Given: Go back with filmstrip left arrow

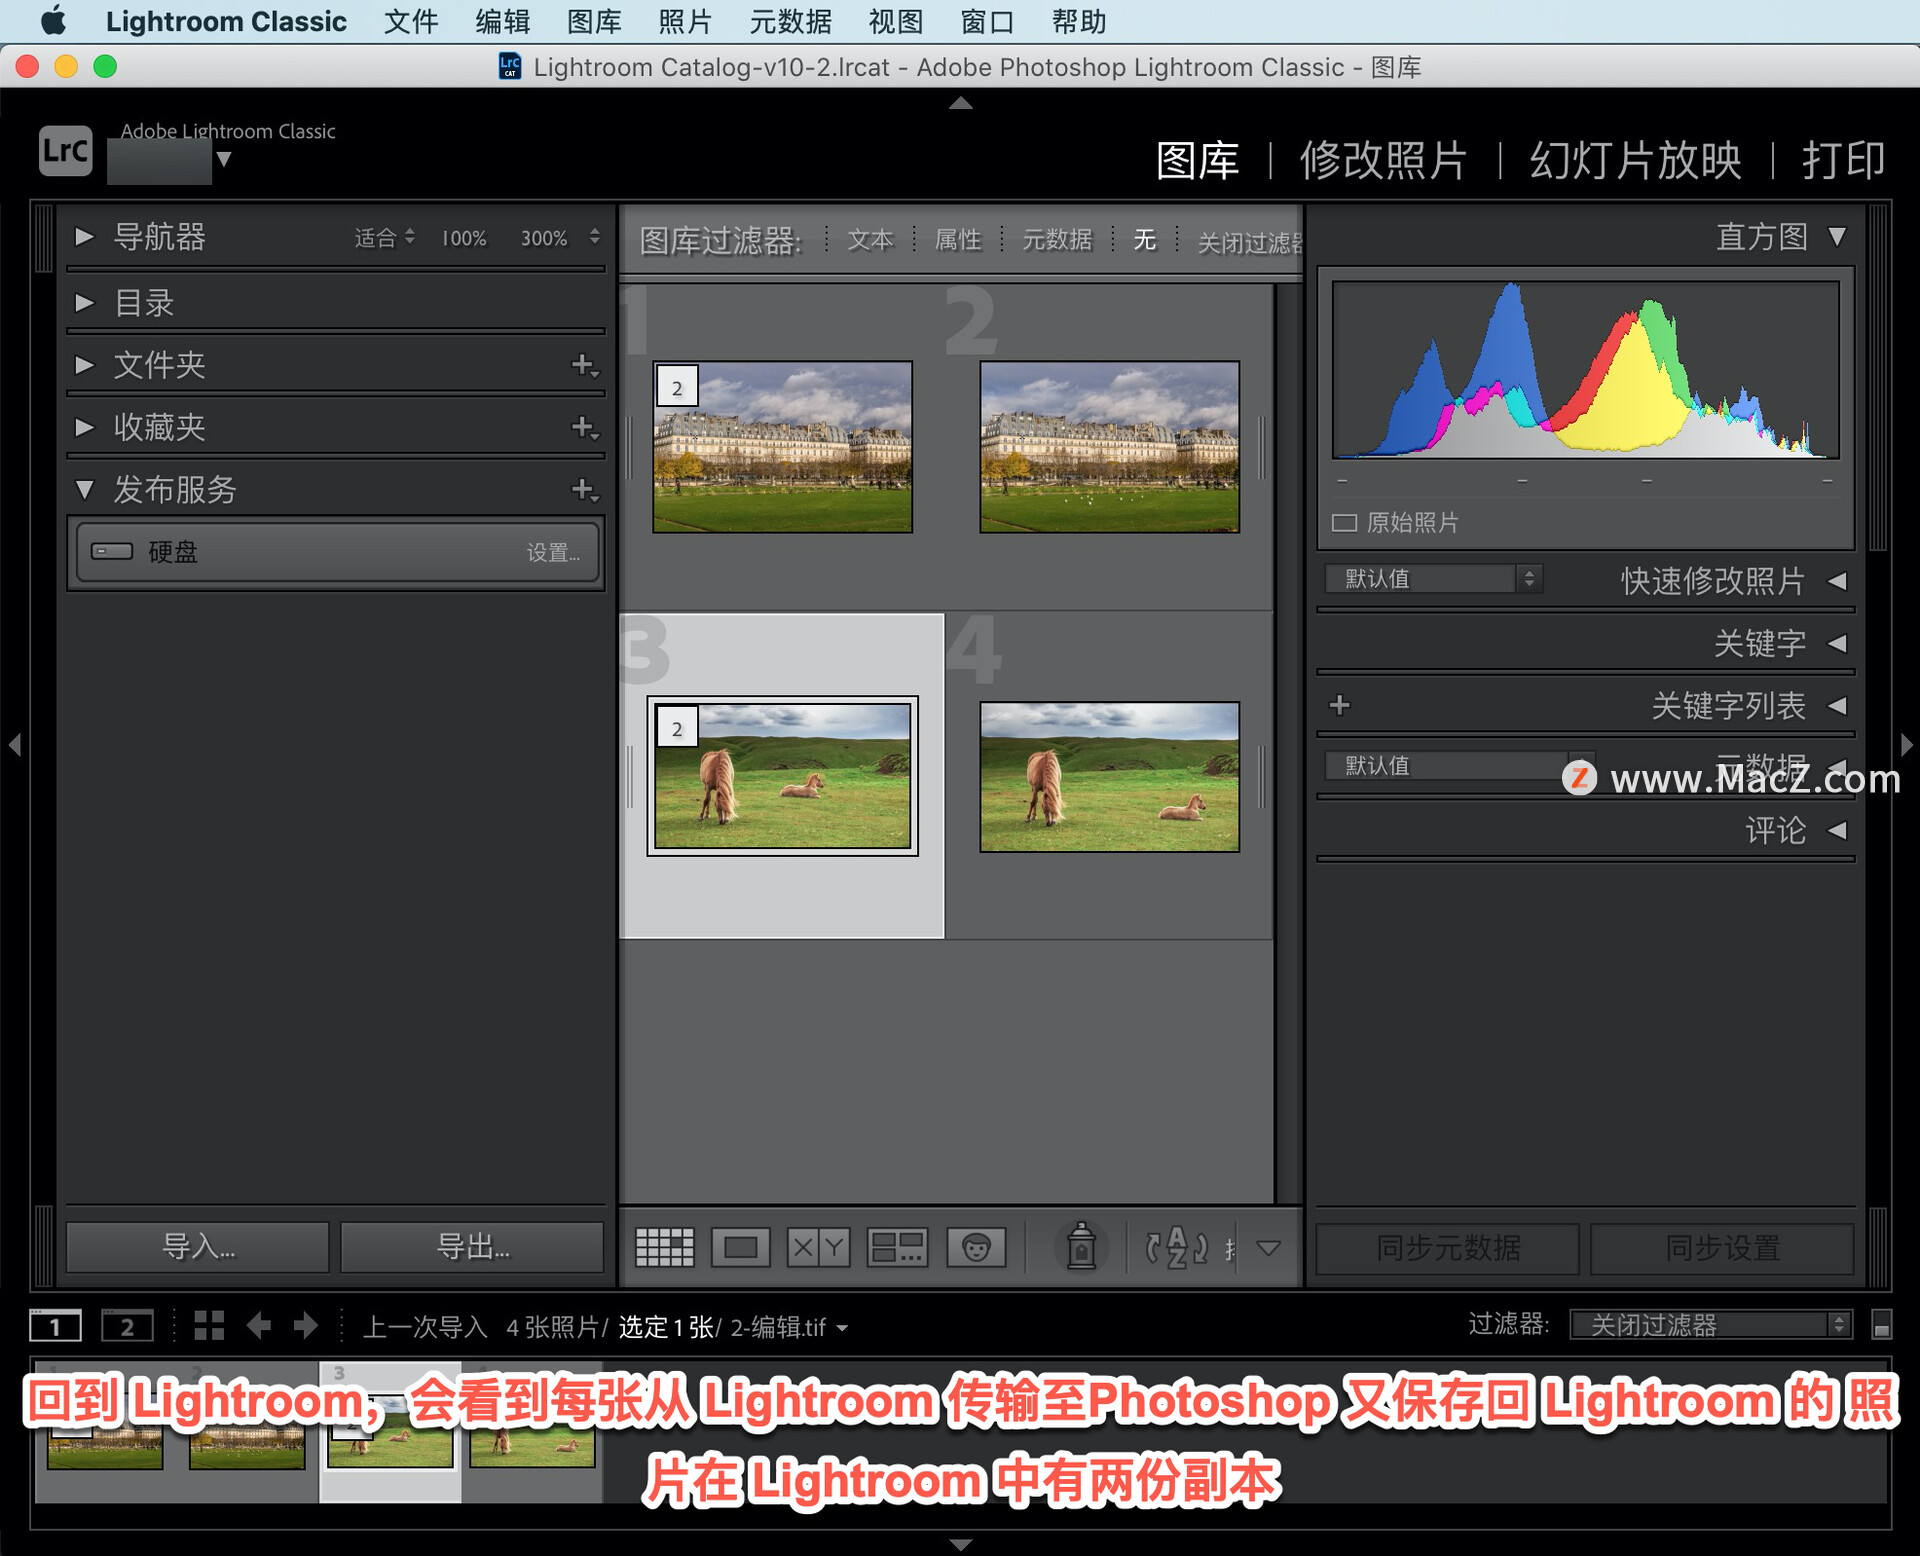Looking at the screenshot, I should pos(259,1326).
